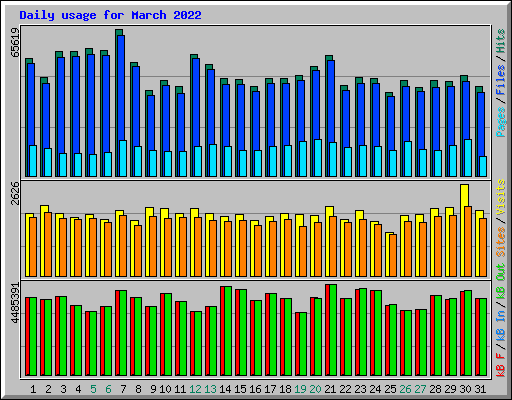
Task: Click the 'Visits' legend word
Action: coord(501,197)
